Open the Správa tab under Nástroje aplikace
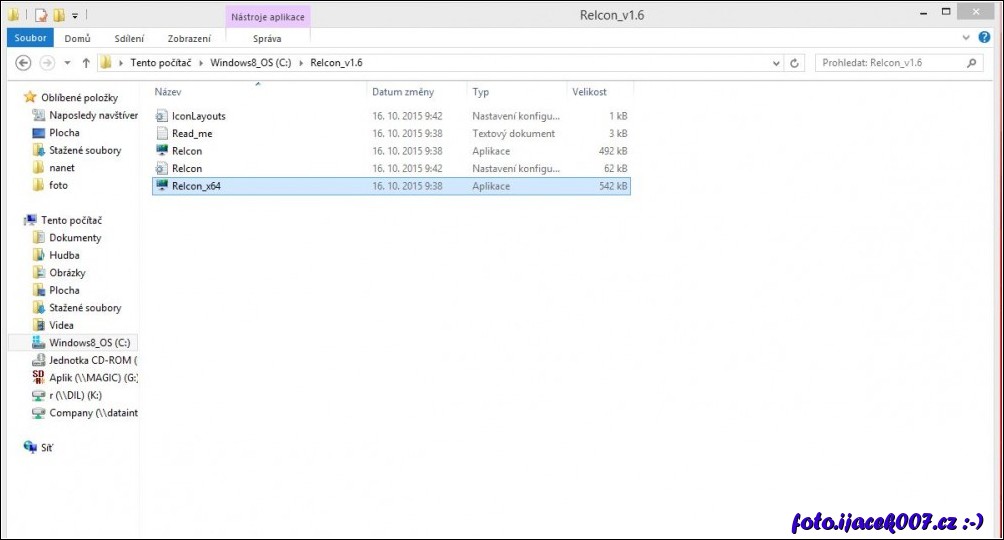This screenshot has width=1004, height=540. (x=268, y=38)
